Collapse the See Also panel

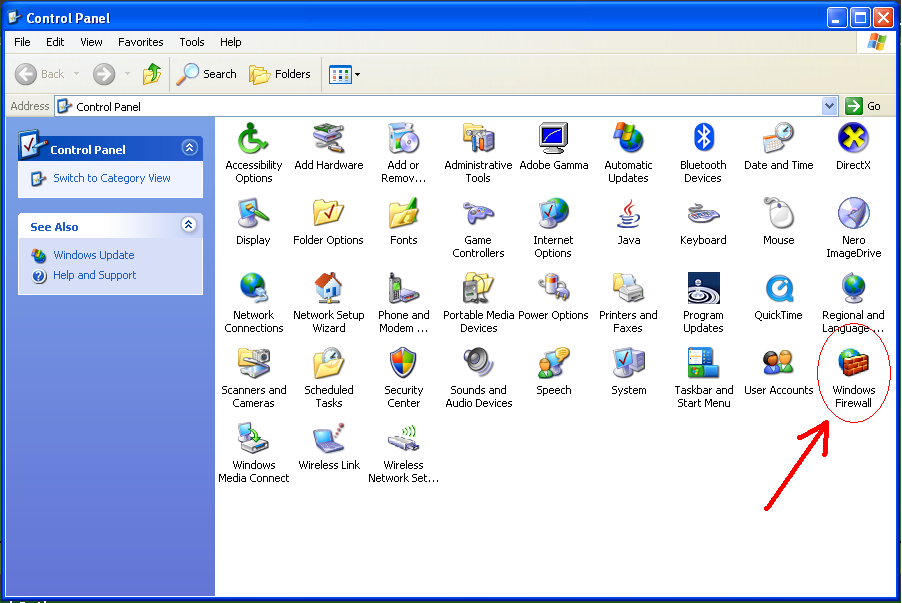[x=189, y=226]
